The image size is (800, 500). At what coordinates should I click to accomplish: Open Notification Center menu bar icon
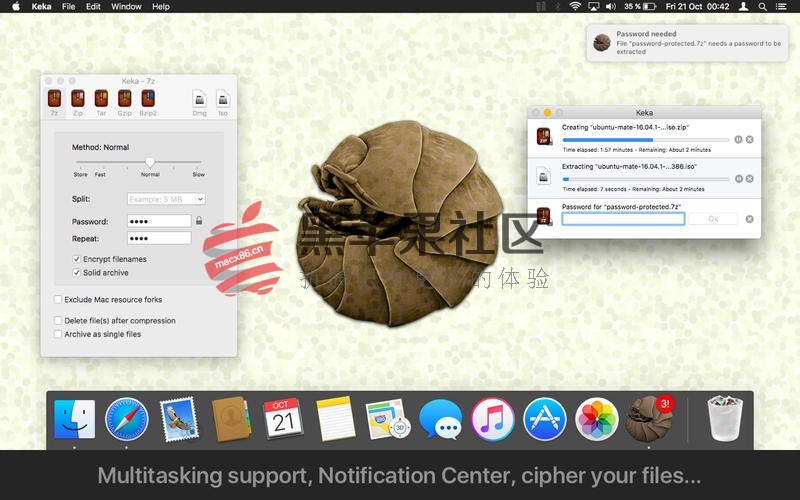pos(781,7)
